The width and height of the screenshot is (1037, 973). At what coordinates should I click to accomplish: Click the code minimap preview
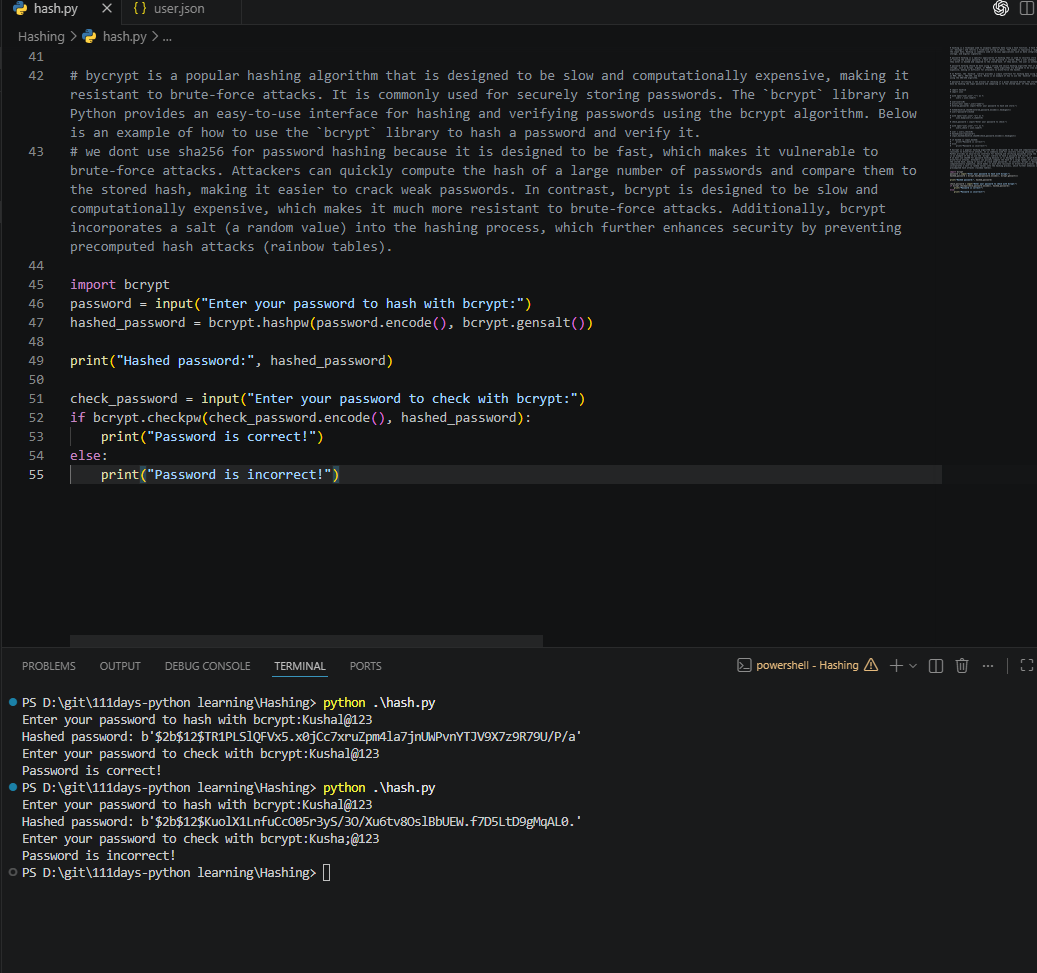pyautogui.click(x=992, y=119)
